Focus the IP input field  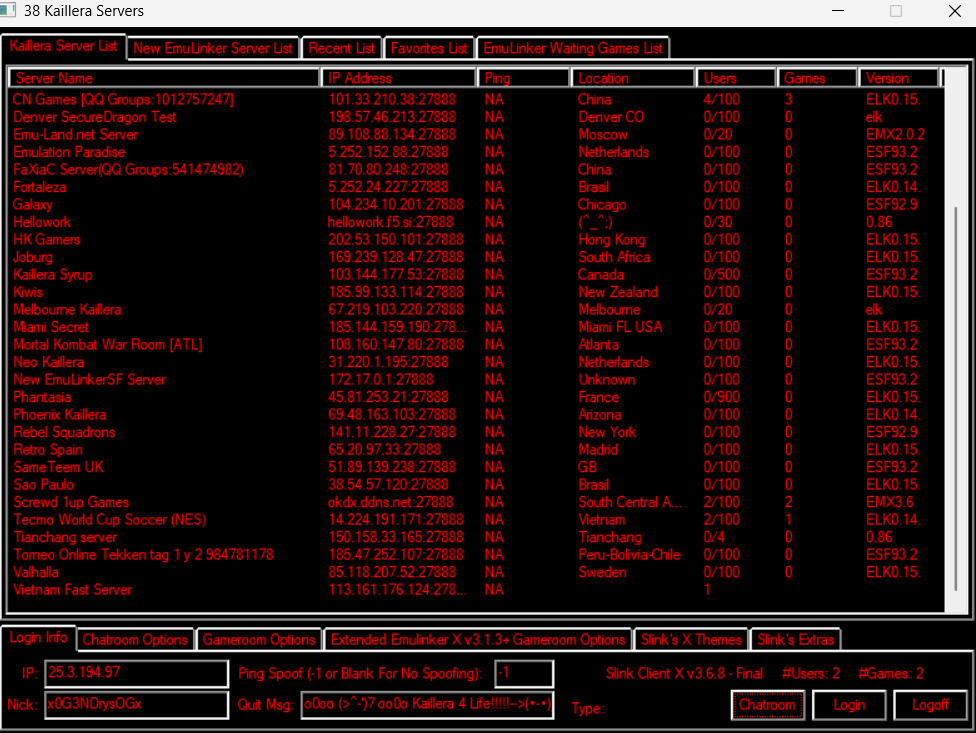(x=136, y=673)
